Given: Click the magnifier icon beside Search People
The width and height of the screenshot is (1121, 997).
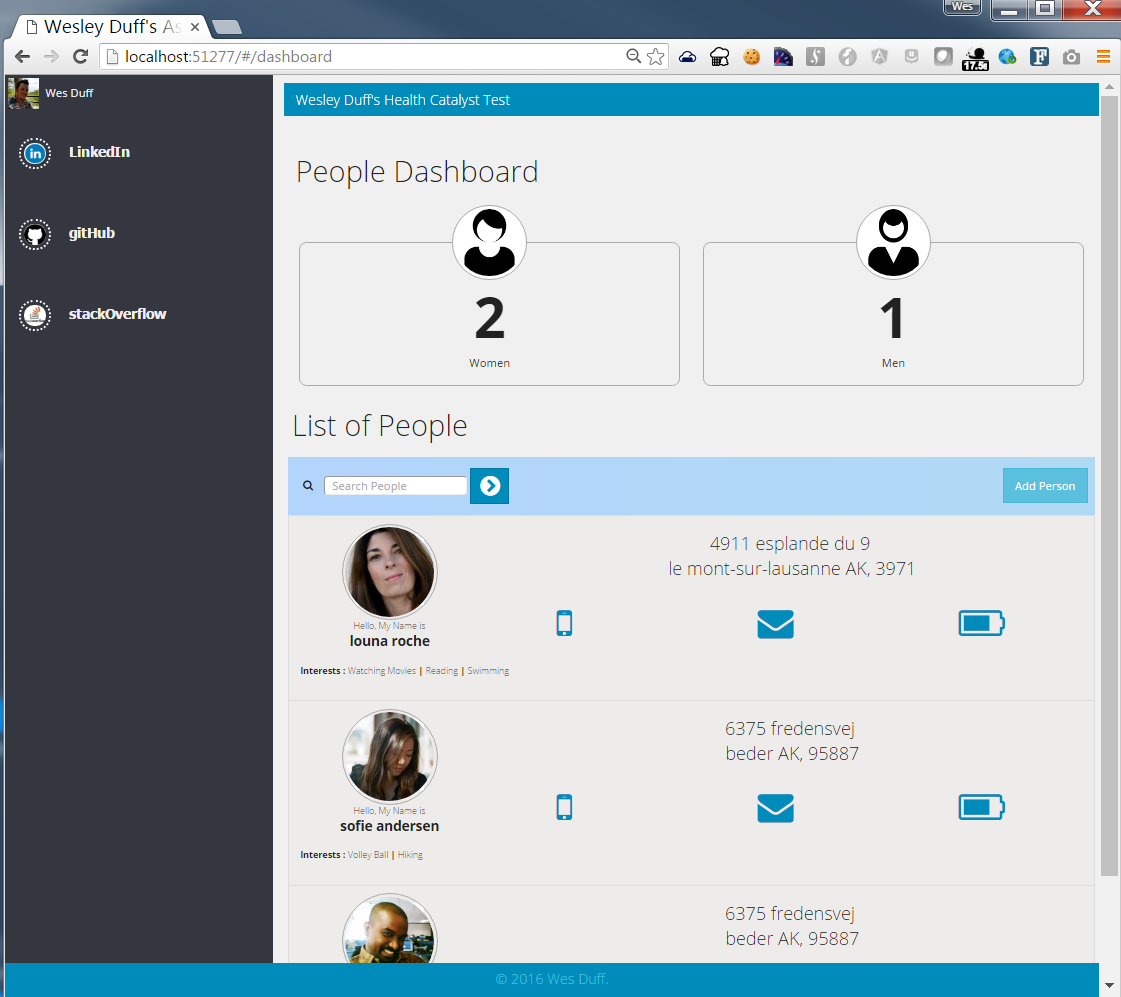Looking at the screenshot, I should pos(308,486).
